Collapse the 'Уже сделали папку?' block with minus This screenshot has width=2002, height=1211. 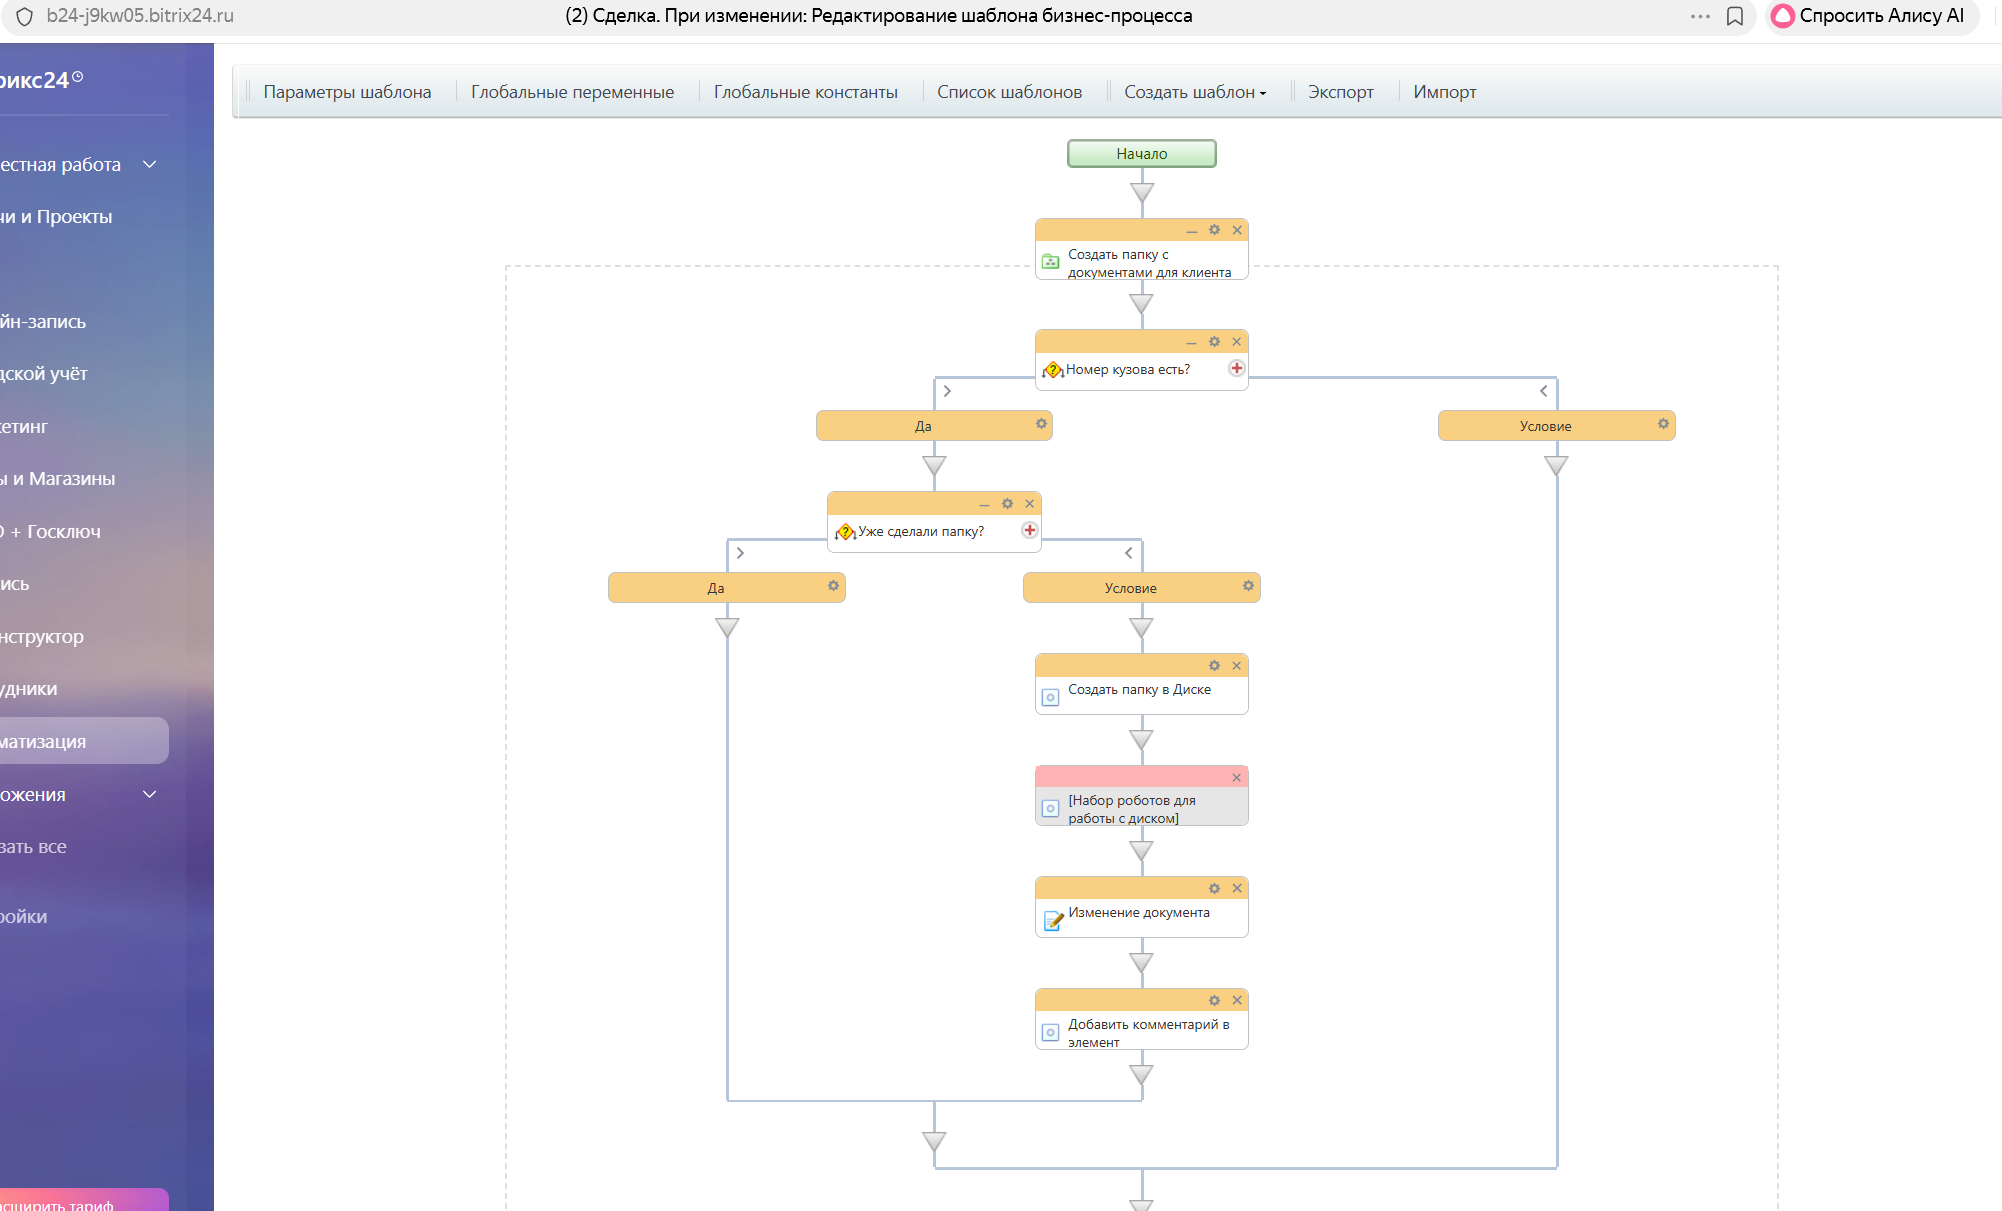[984, 505]
